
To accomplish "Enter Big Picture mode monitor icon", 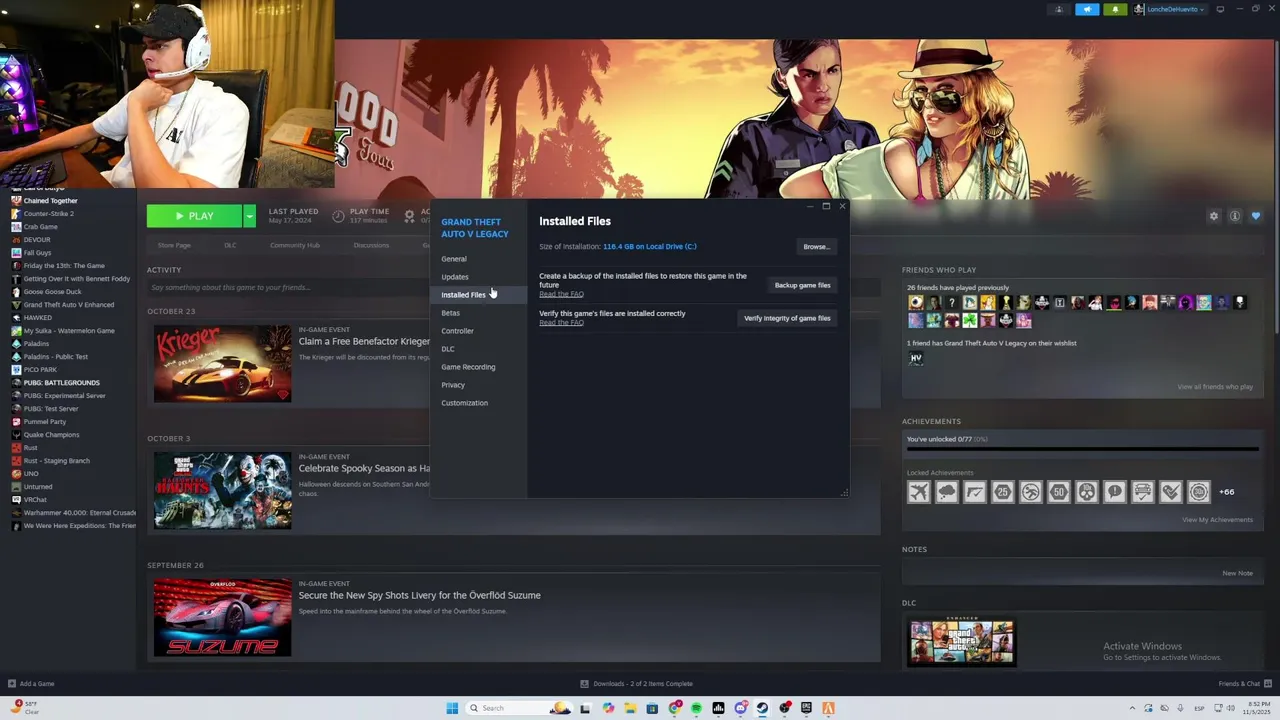I will click(1220, 9).
